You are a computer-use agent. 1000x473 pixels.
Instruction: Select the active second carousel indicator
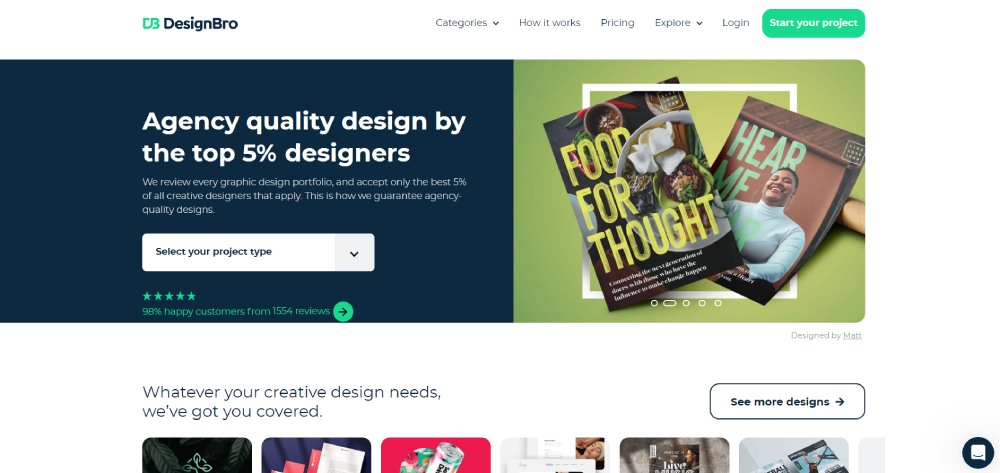tap(670, 303)
